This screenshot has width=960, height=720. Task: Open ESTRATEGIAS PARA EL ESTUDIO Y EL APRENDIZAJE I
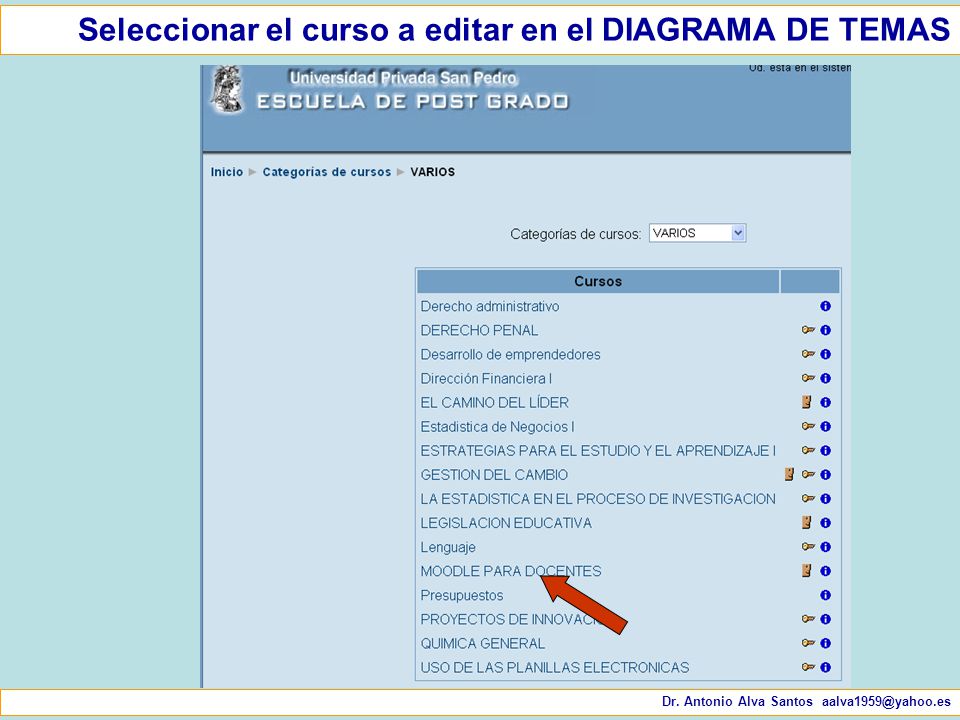[598, 451]
